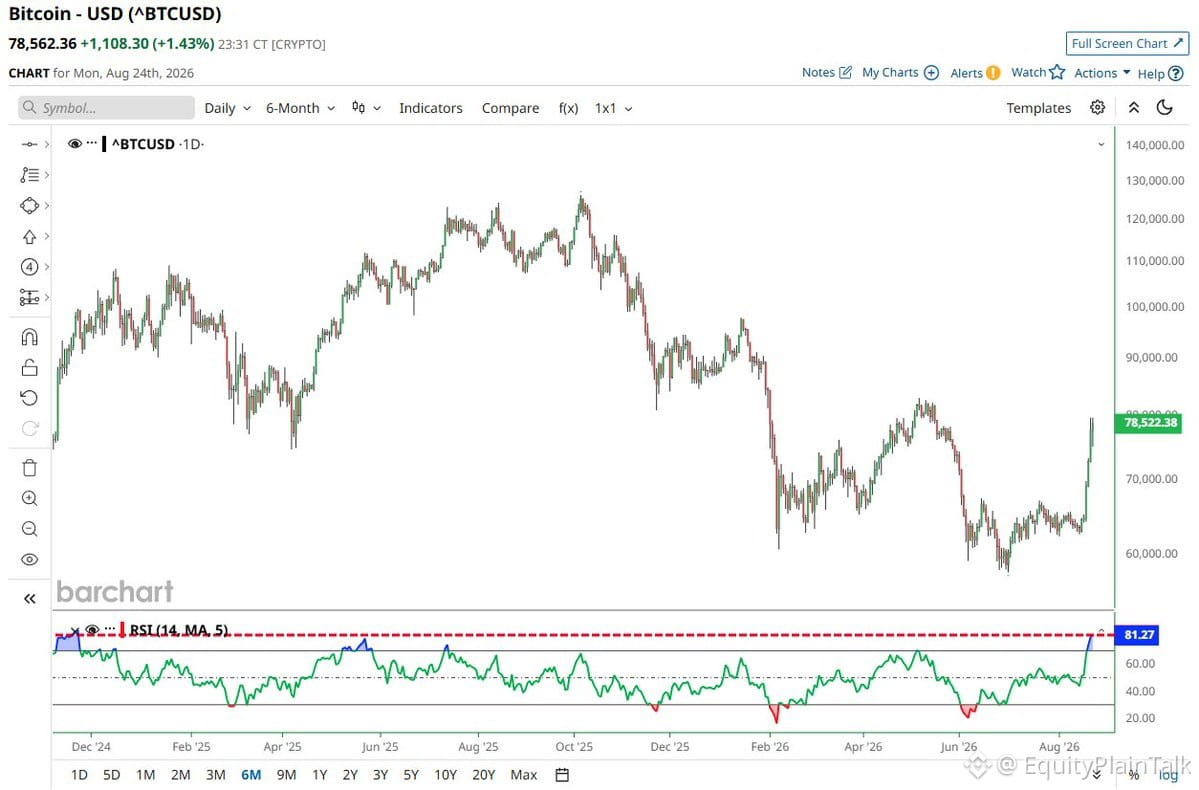This screenshot has width=1199, height=790.
Task: Collapse the chart toolbar with double chevron
Action: 1134,108
